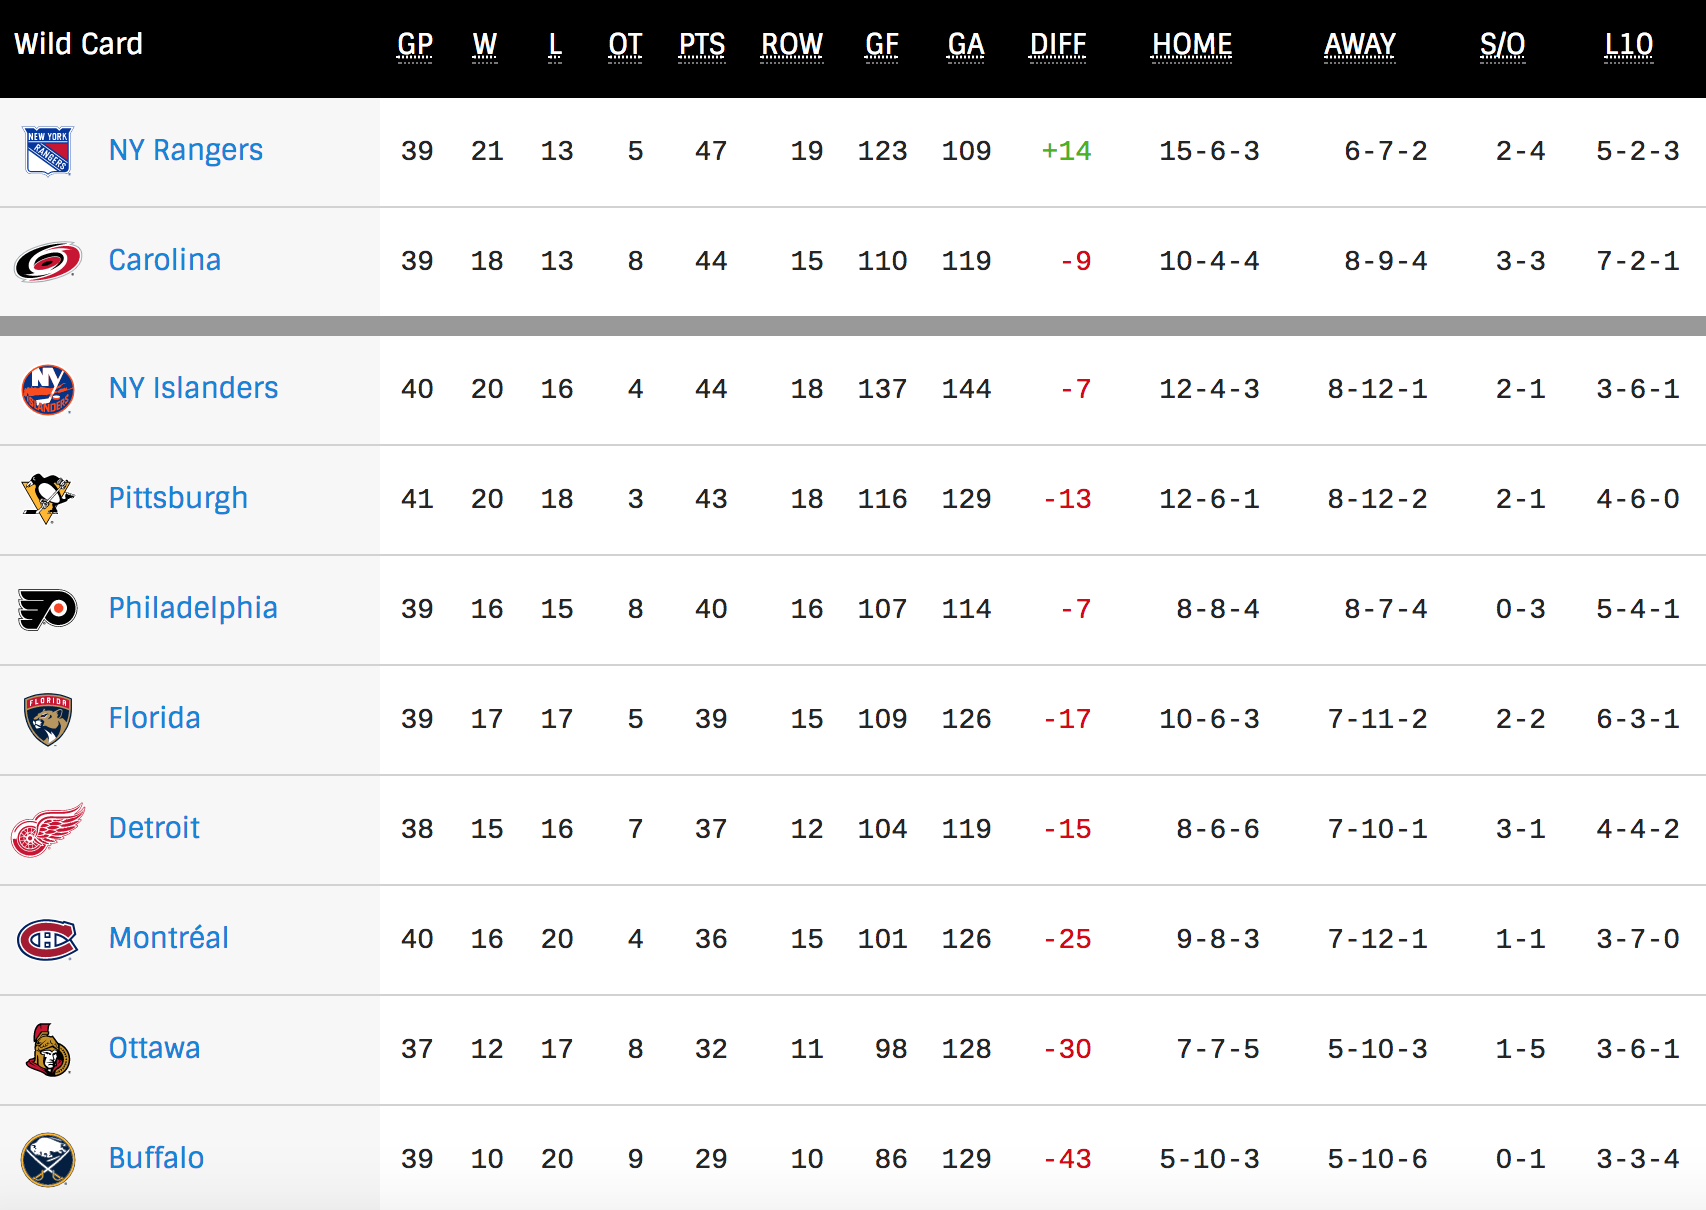Sort by the DIFF column header

pos(1058,45)
